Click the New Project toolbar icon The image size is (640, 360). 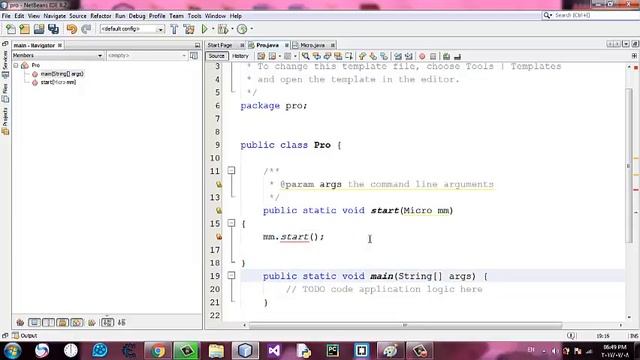point(24,29)
